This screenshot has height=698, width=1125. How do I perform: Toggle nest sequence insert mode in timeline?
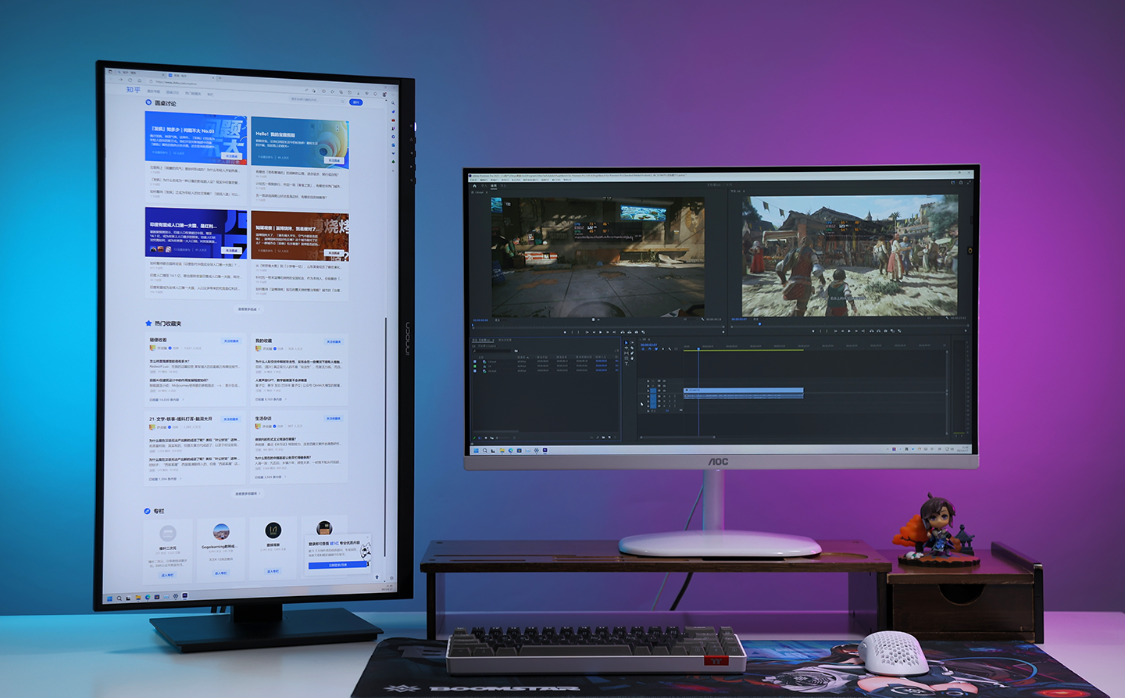[643, 349]
